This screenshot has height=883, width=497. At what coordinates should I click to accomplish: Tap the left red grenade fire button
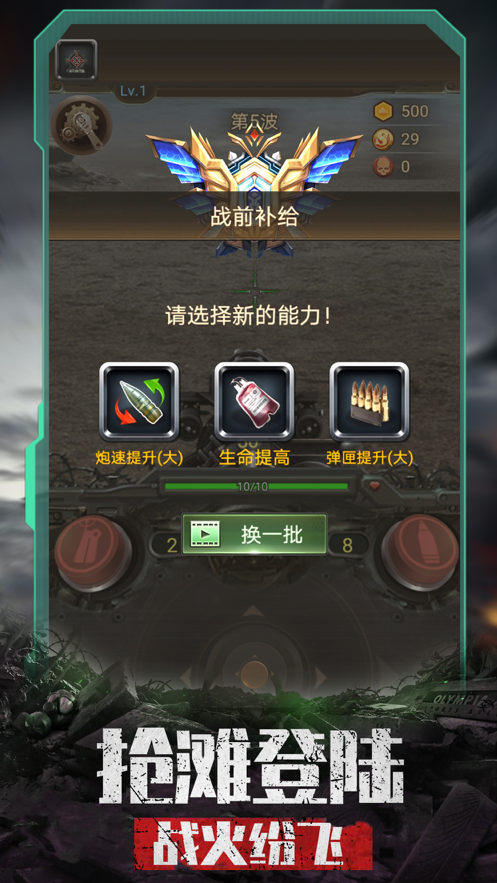point(93,552)
